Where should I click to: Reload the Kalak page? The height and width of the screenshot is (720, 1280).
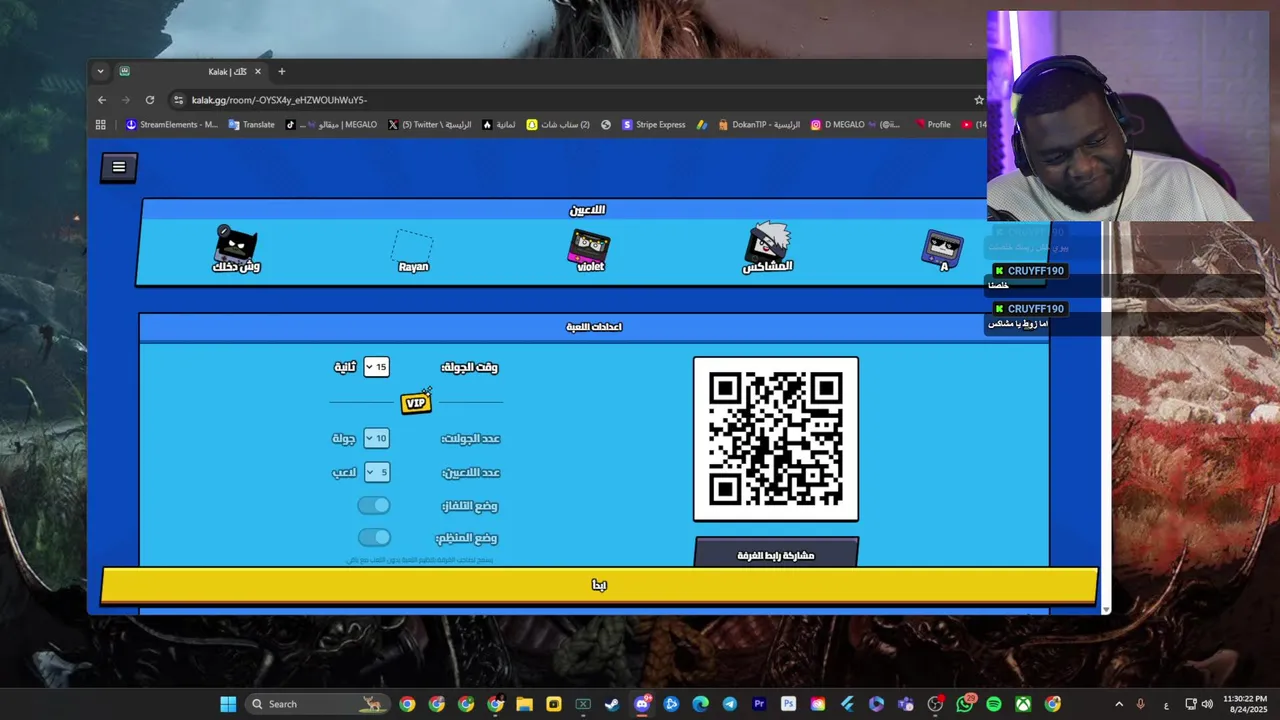[x=150, y=100]
